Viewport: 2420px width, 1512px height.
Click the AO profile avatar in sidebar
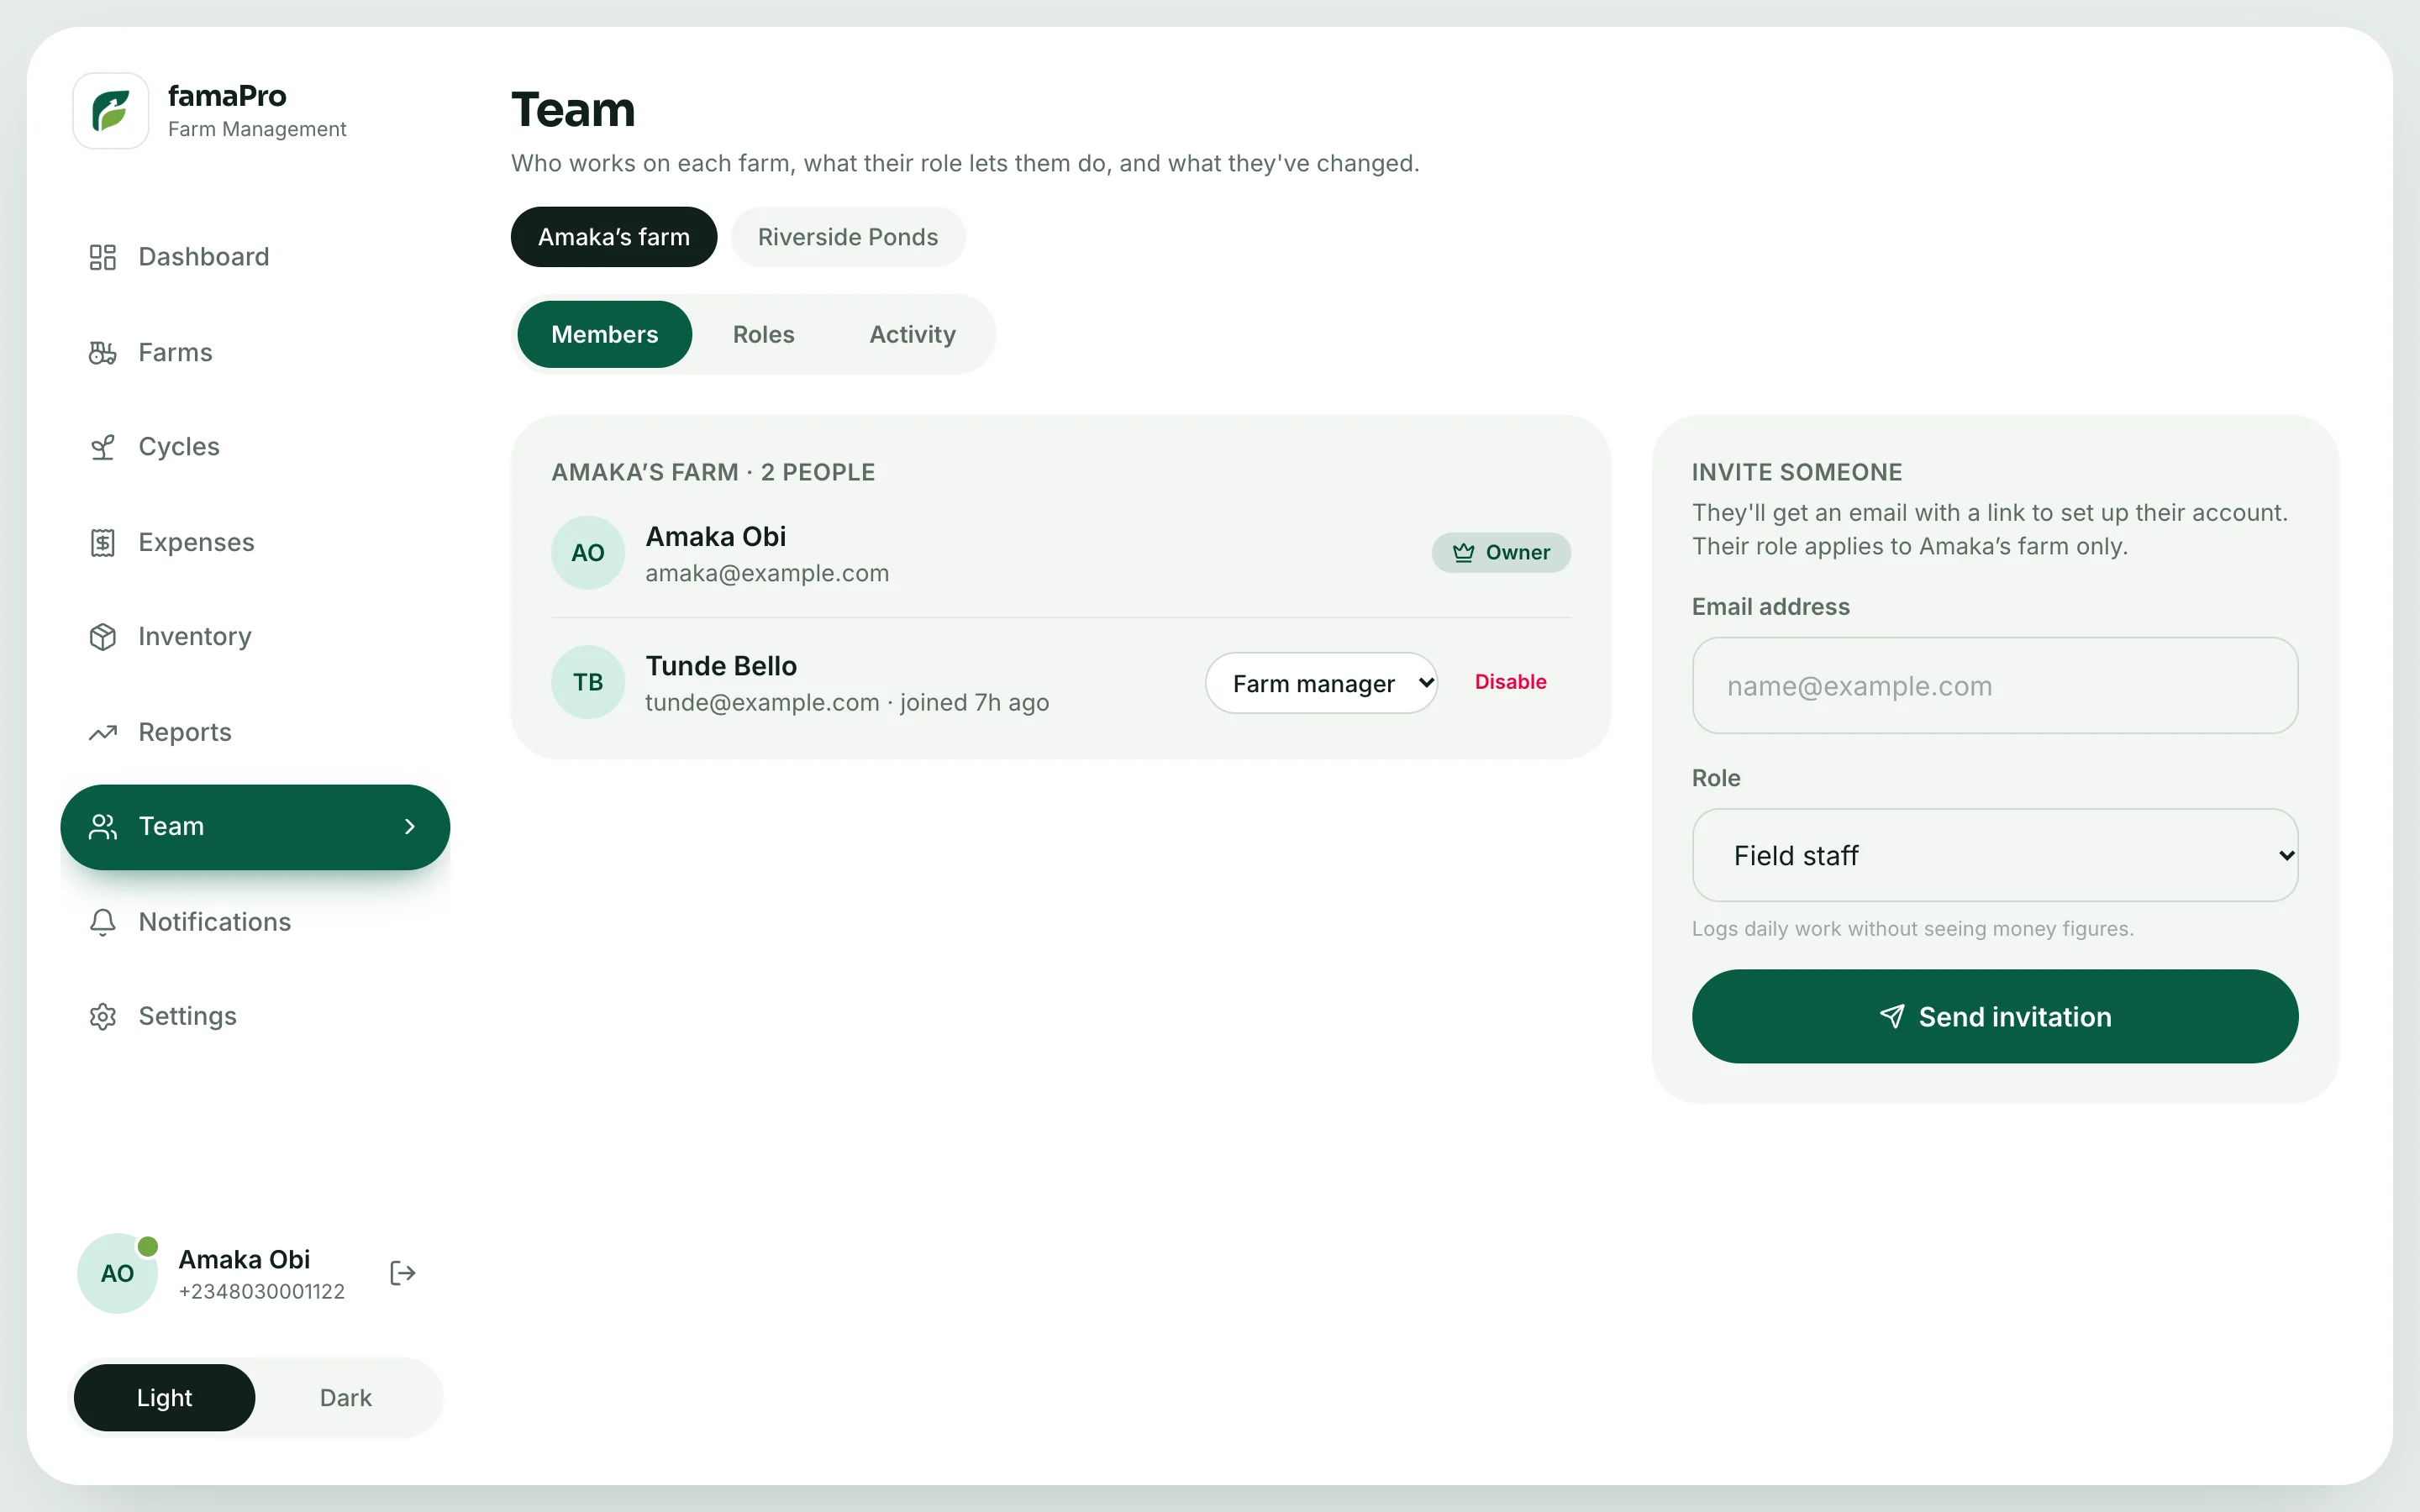[x=118, y=1273]
